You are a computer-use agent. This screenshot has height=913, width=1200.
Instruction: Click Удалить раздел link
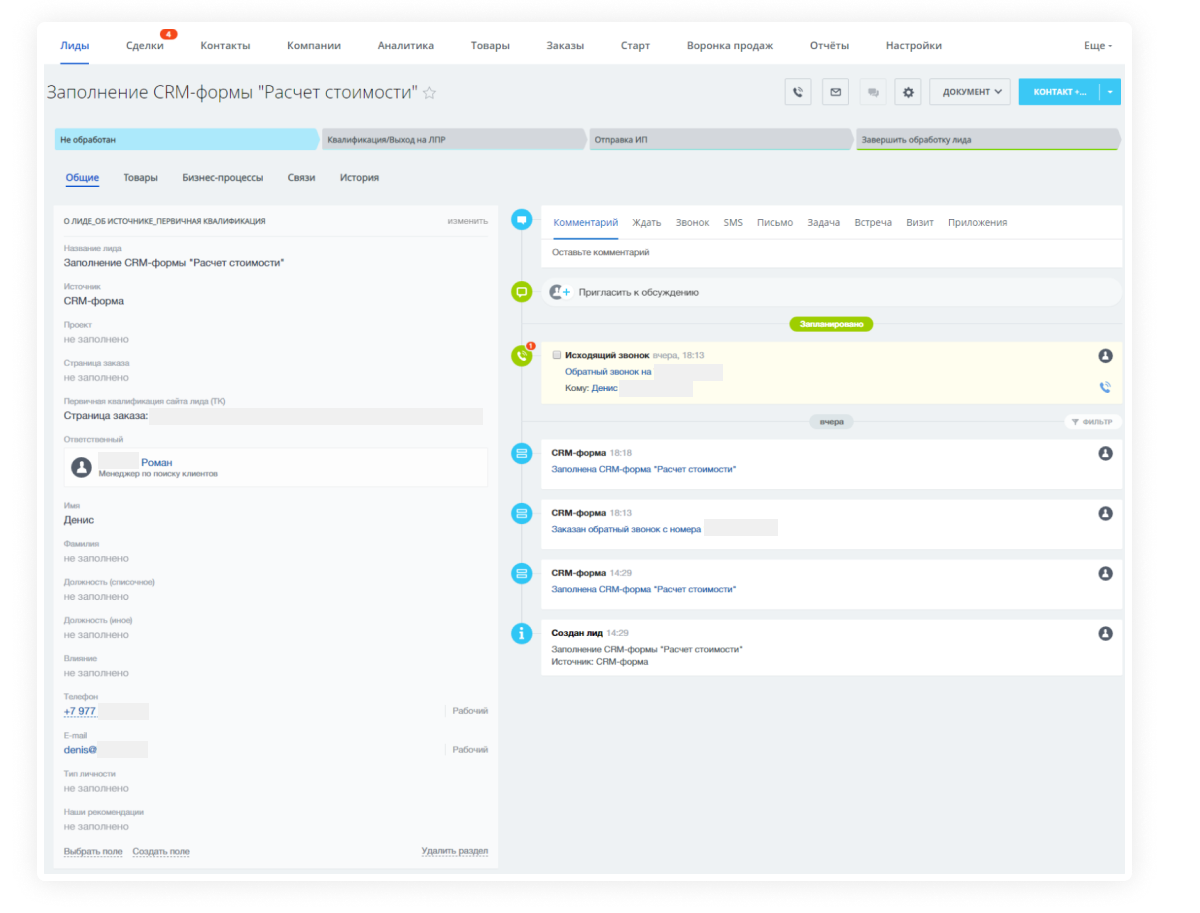tap(455, 852)
